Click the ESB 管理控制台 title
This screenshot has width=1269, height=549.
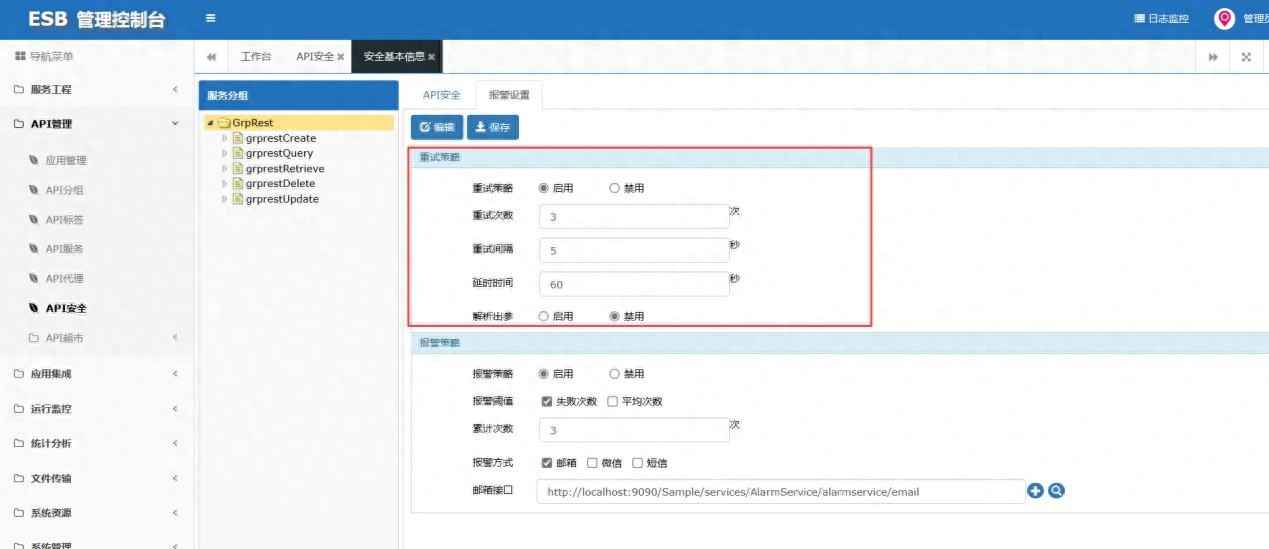[x=96, y=19]
